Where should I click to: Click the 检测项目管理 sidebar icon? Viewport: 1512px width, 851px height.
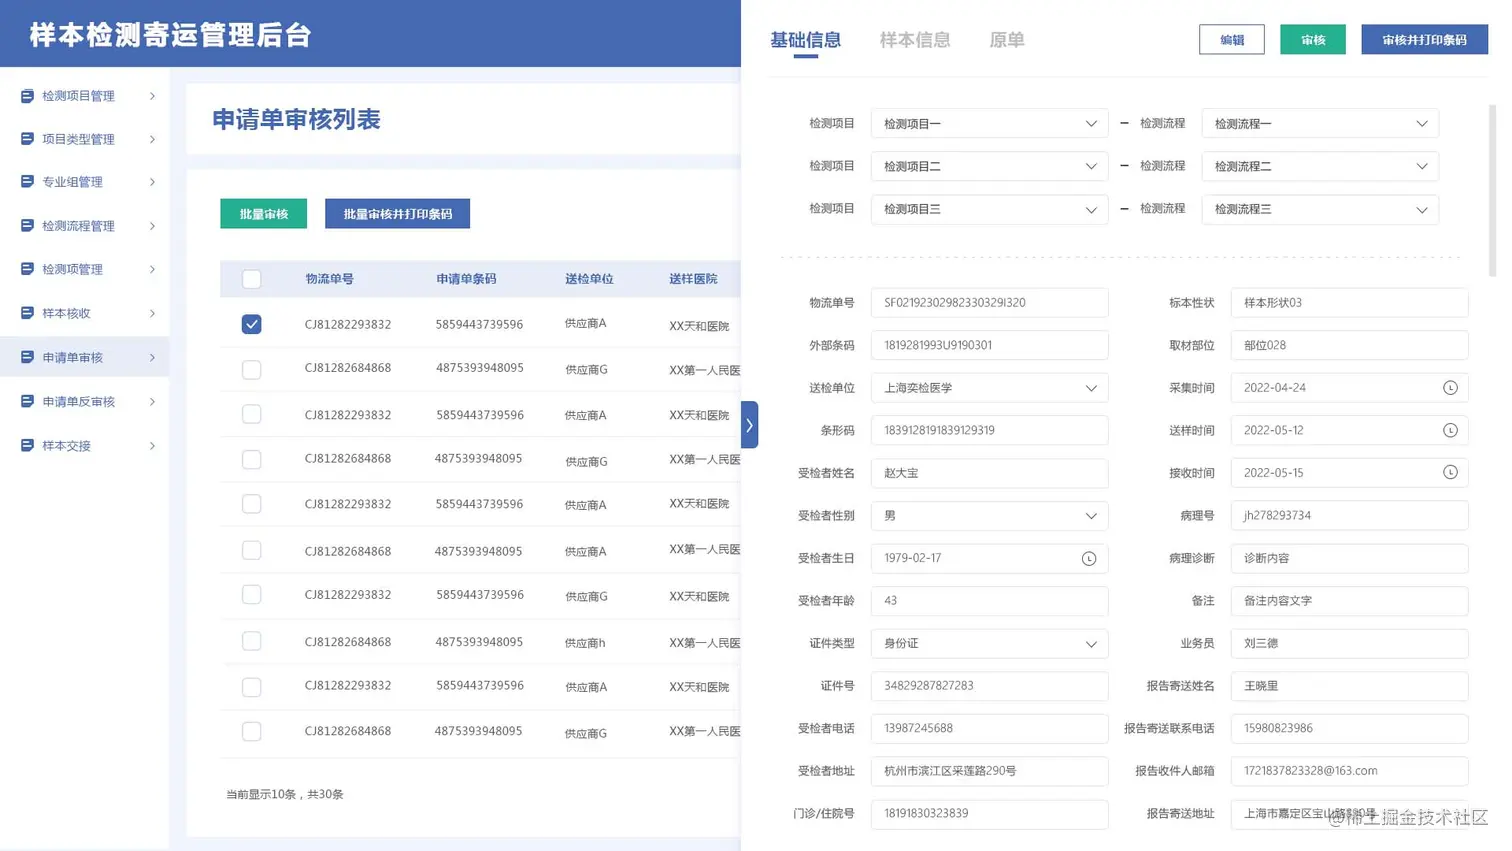(x=27, y=96)
